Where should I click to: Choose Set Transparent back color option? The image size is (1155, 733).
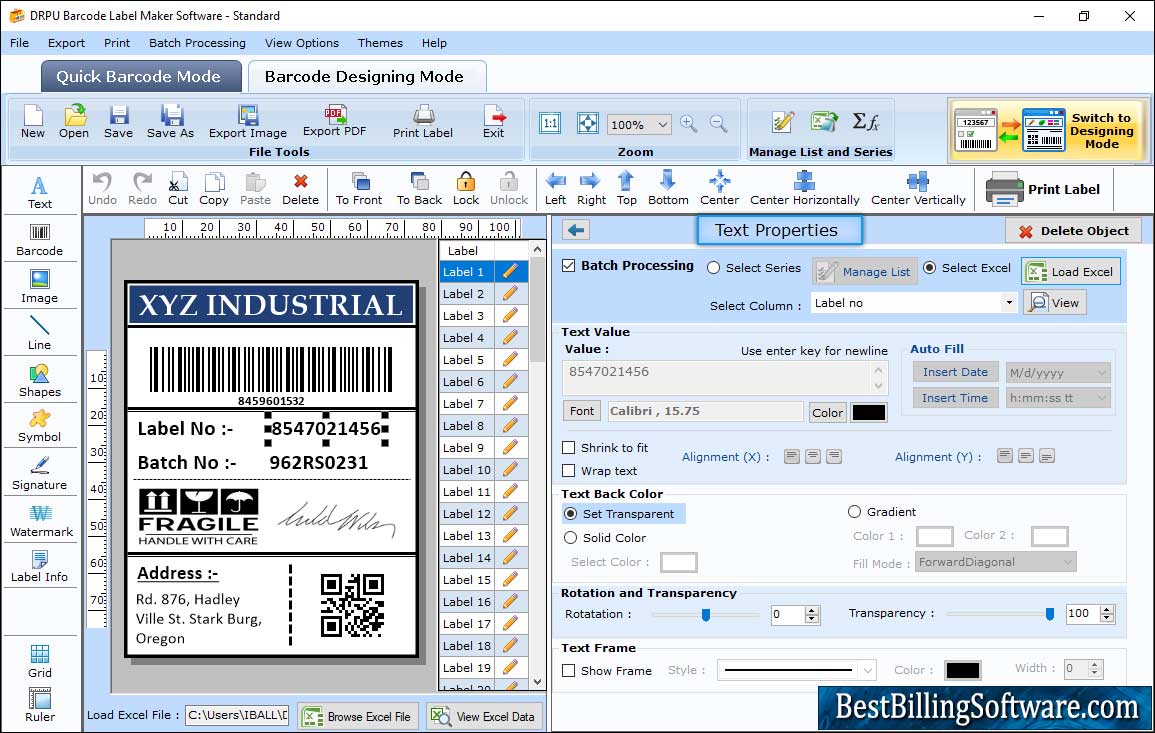[x=570, y=514]
